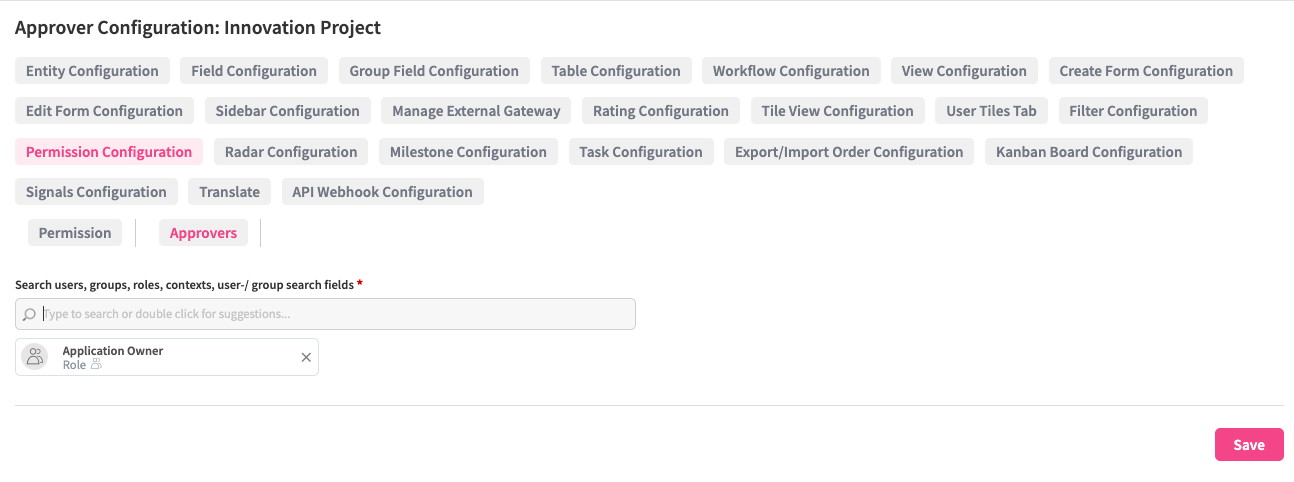Open the Translate tab

[x=229, y=192]
